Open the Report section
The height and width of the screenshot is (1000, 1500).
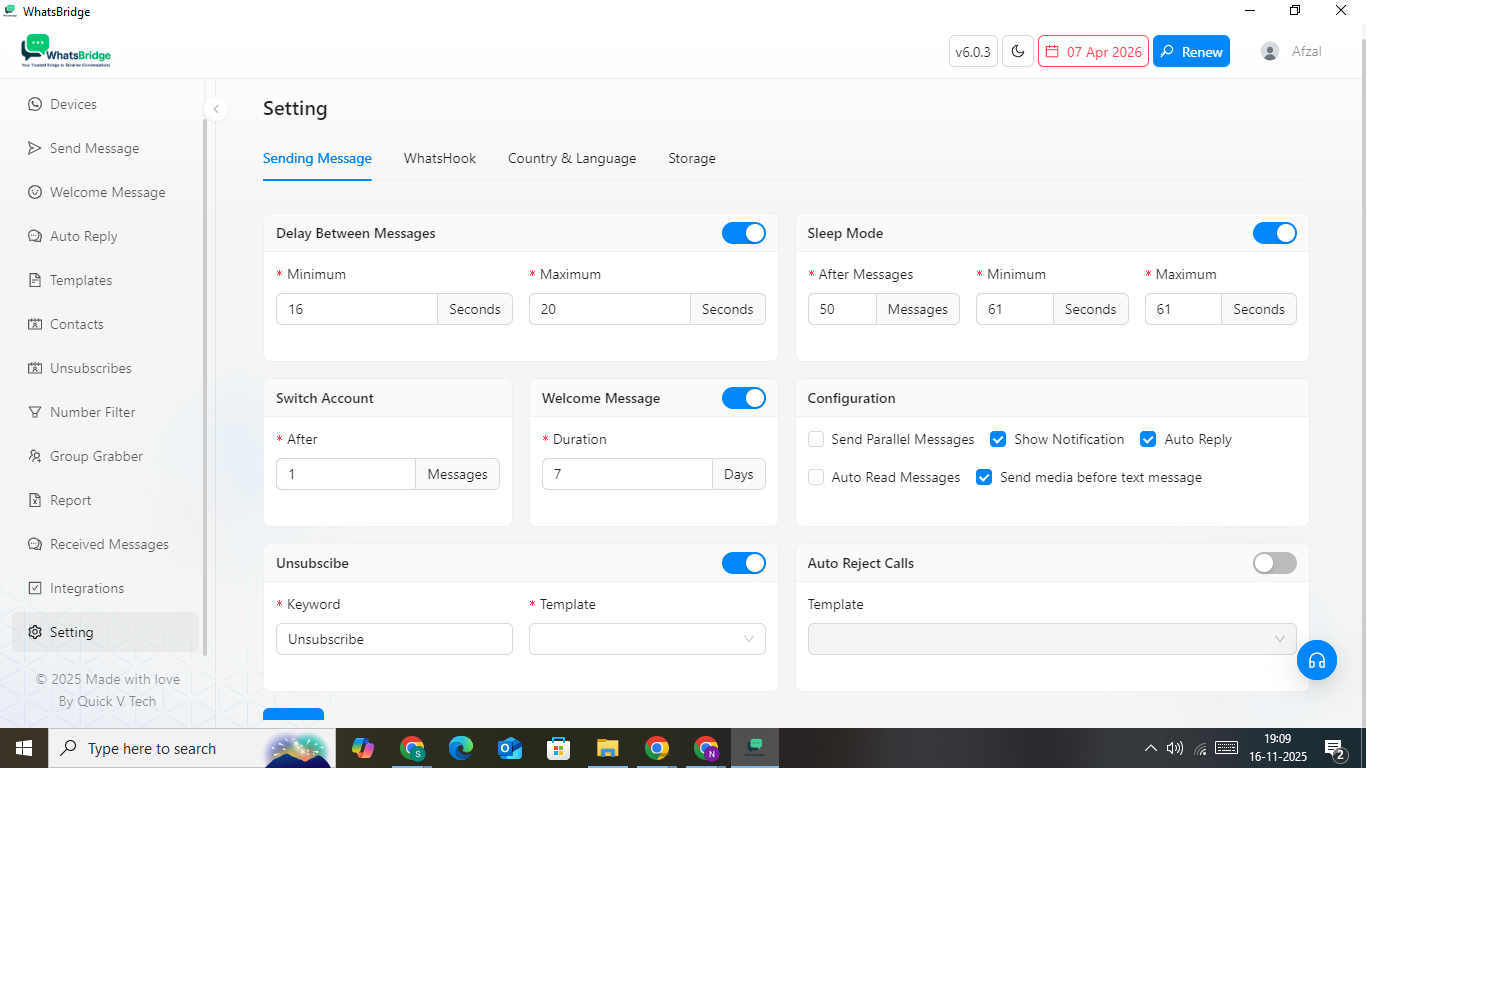pos(70,500)
